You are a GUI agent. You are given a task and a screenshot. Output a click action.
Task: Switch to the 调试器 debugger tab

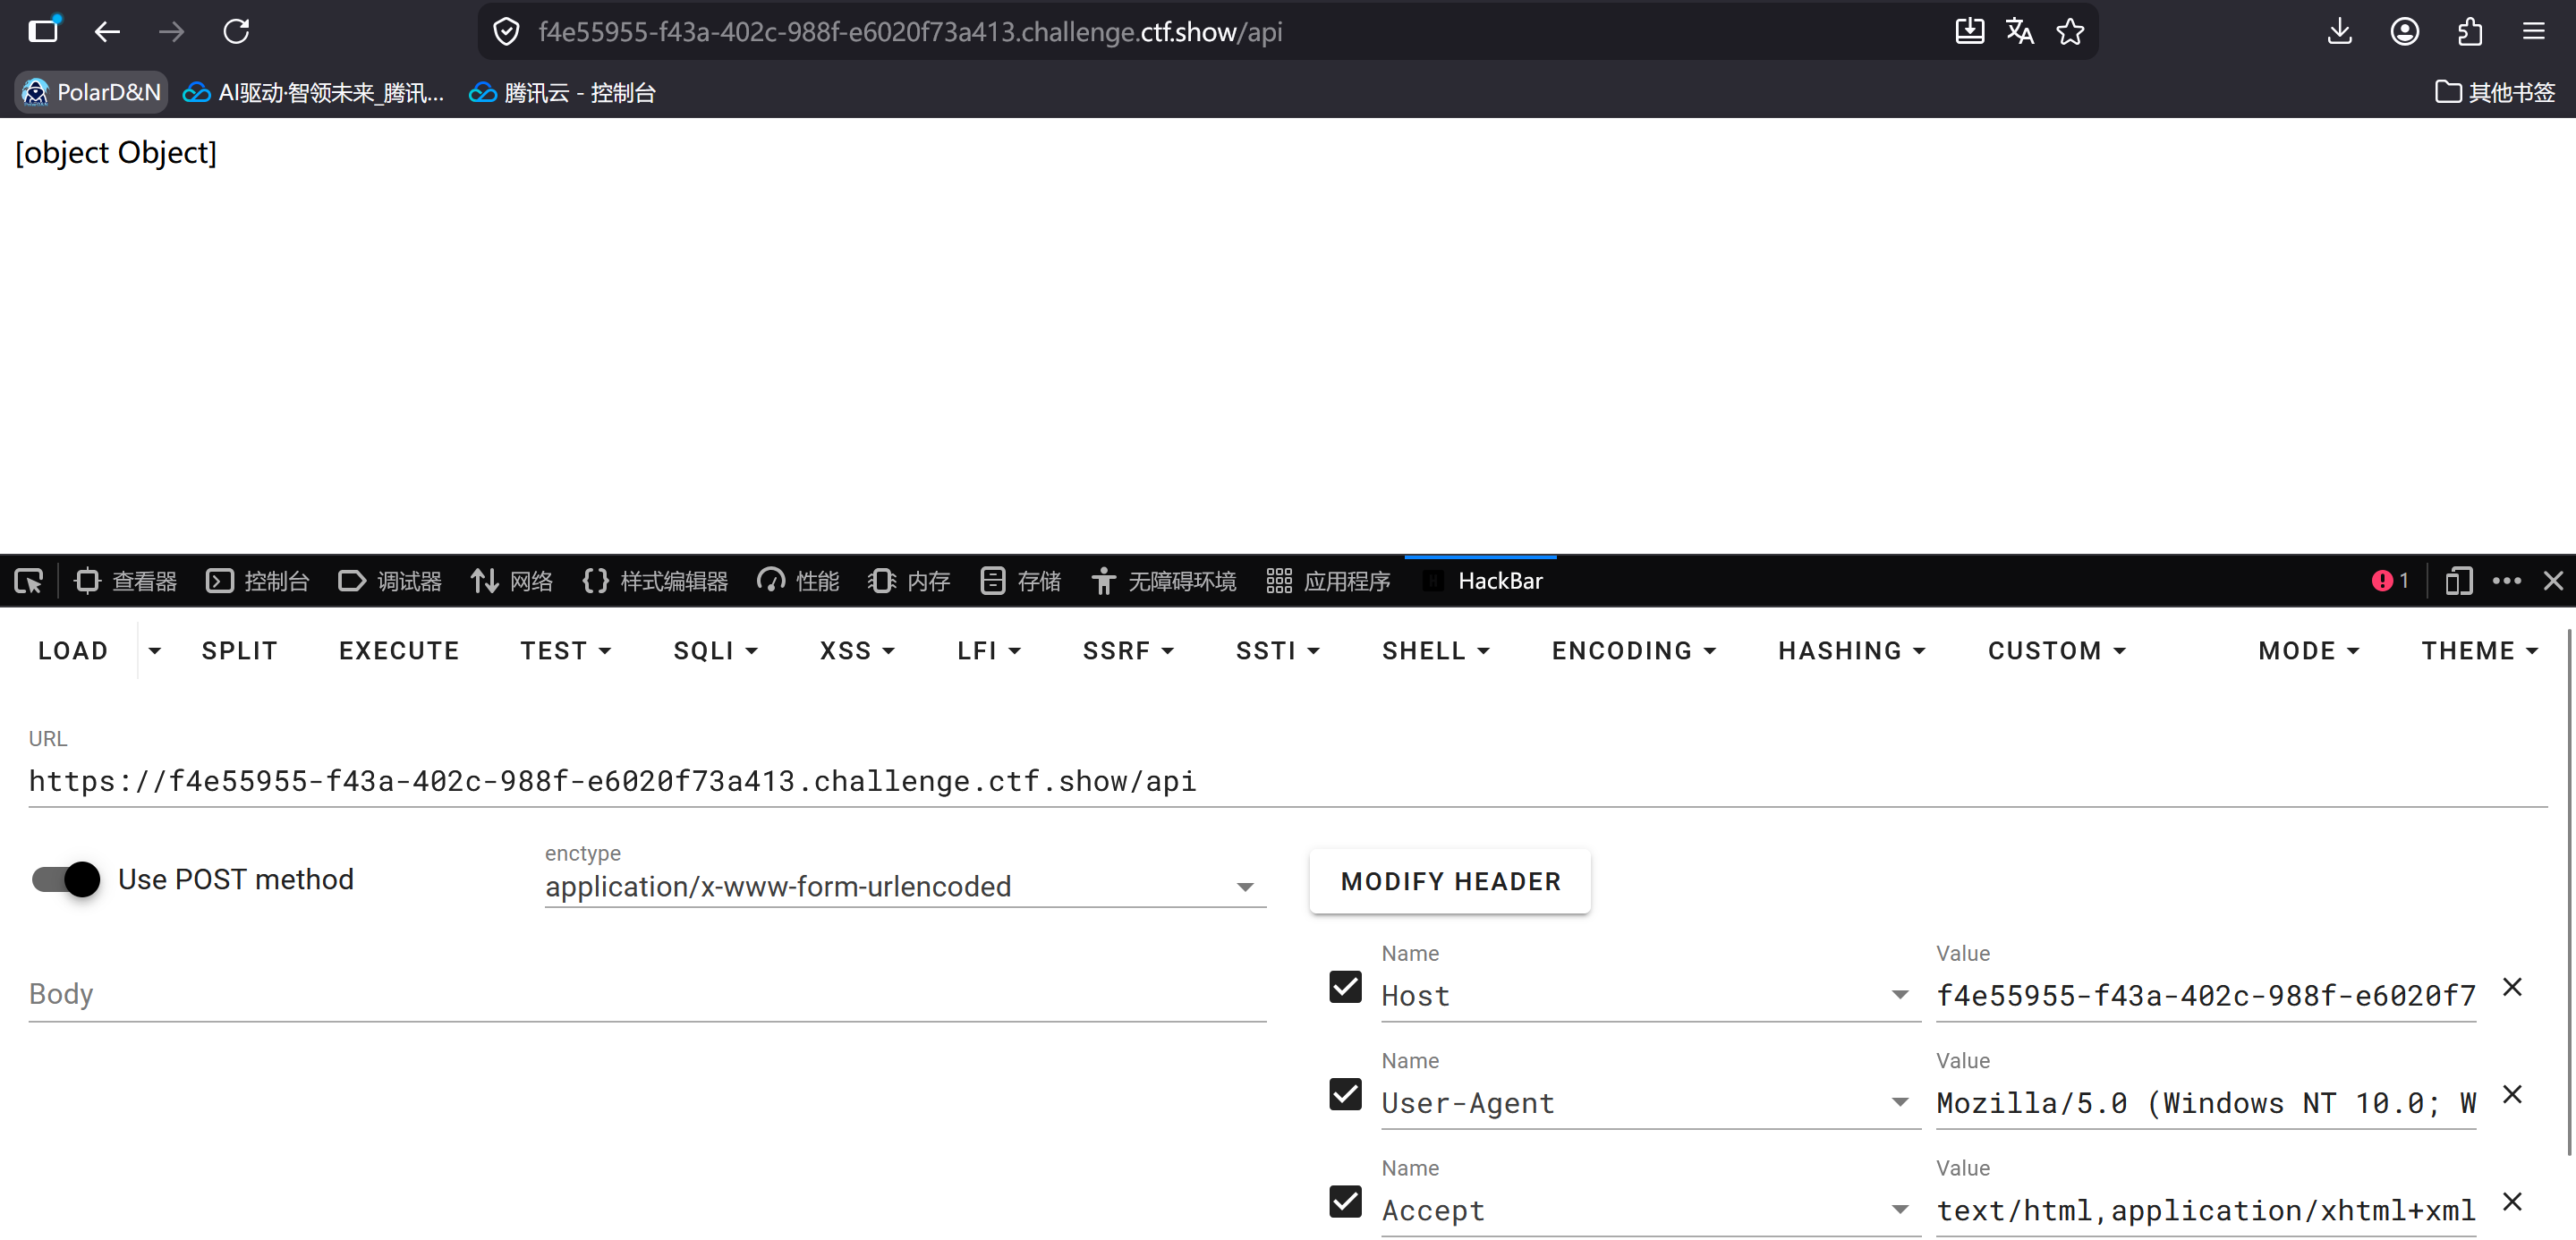[x=390, y=581]
